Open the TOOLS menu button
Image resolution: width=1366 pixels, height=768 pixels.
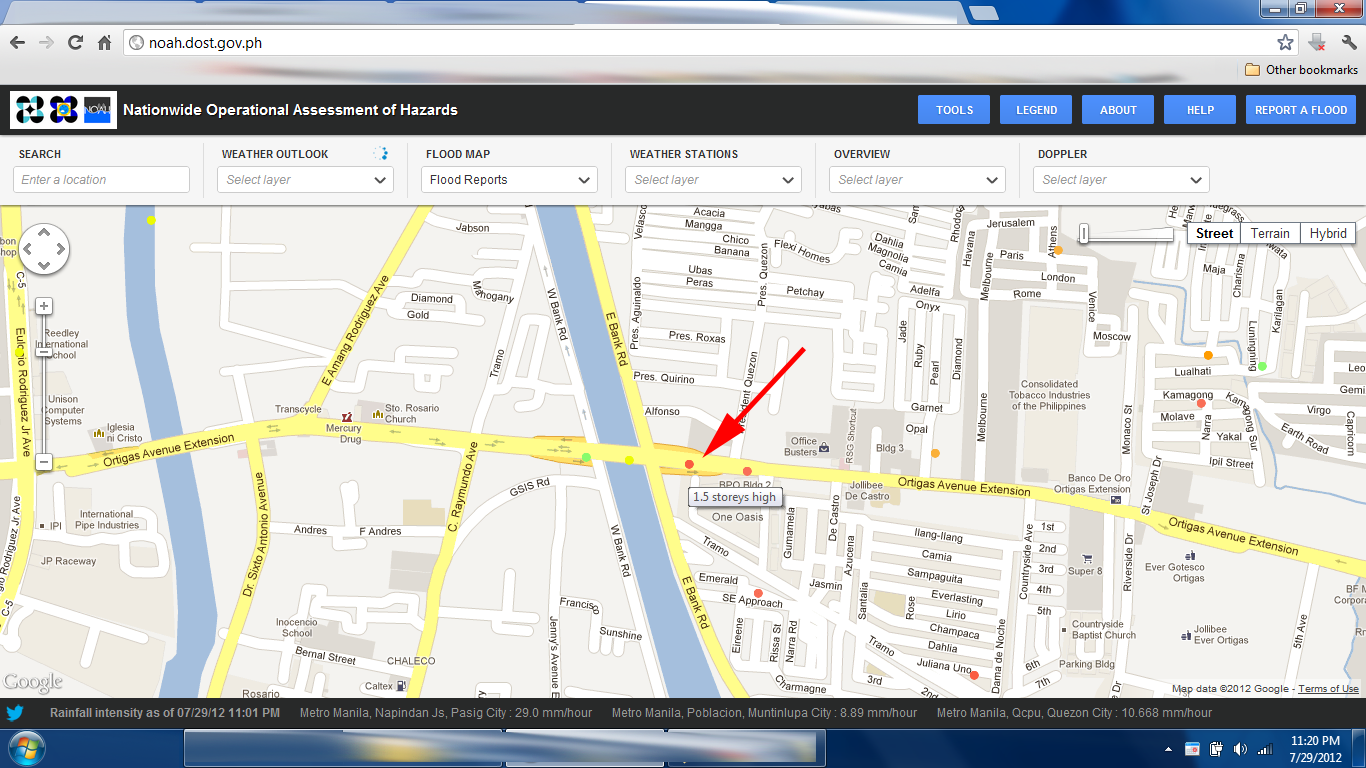pos(954,110)
